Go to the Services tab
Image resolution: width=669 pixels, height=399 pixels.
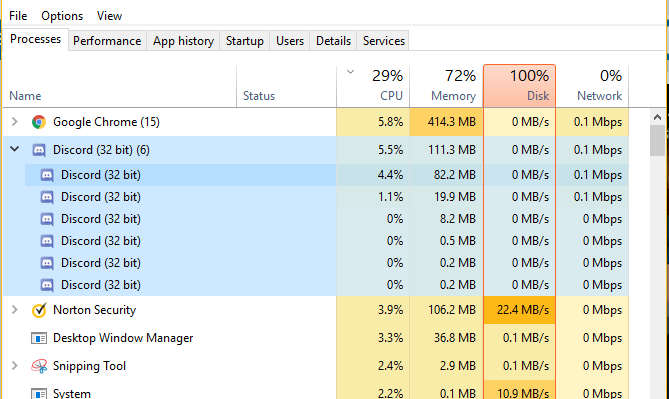coord(384,41)
